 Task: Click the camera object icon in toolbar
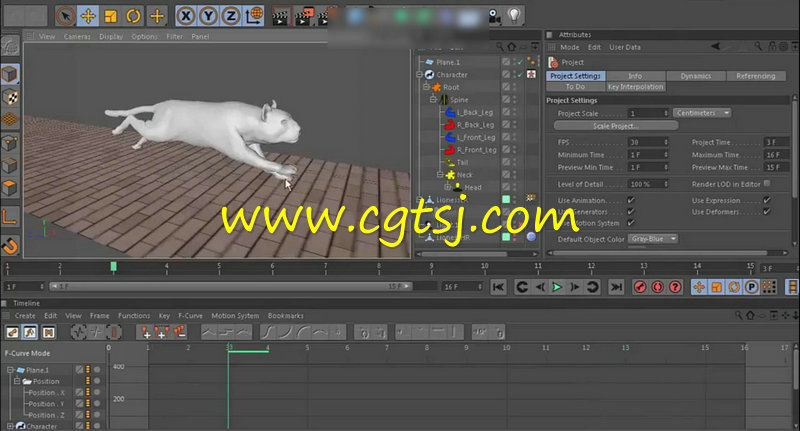pos(494,16)
